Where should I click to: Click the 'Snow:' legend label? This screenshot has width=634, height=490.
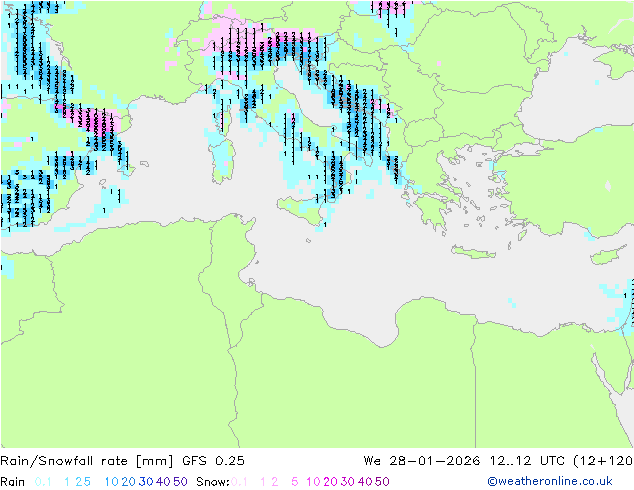(x=213, y=482)
